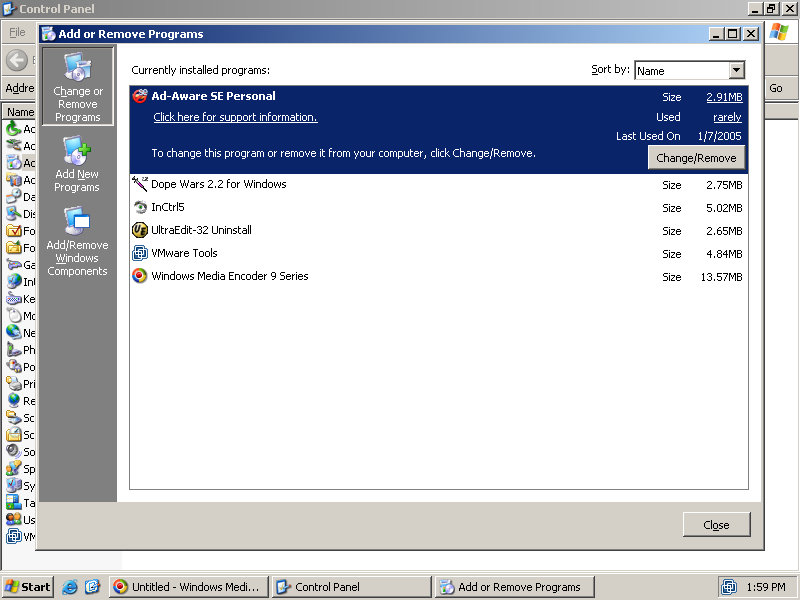Launch Internet Explorer from quick launch

tap(69, 587)
